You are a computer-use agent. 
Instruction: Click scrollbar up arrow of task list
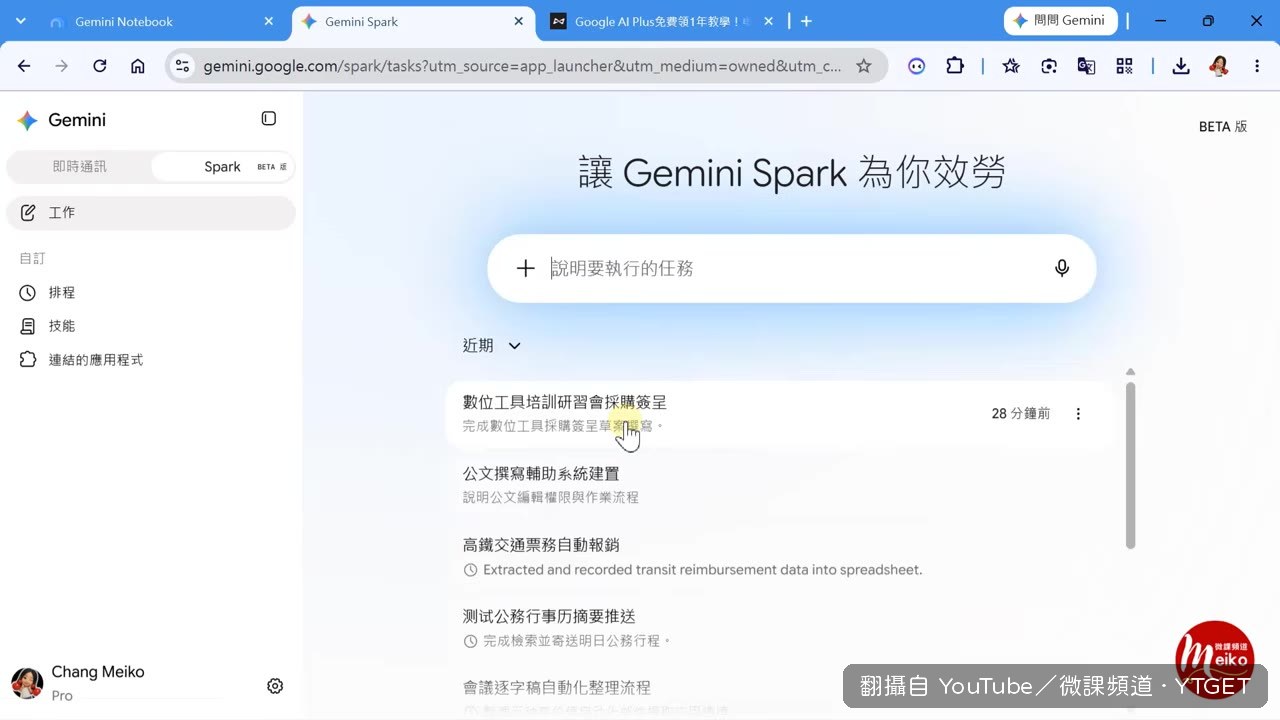[x=1130, y=372]
